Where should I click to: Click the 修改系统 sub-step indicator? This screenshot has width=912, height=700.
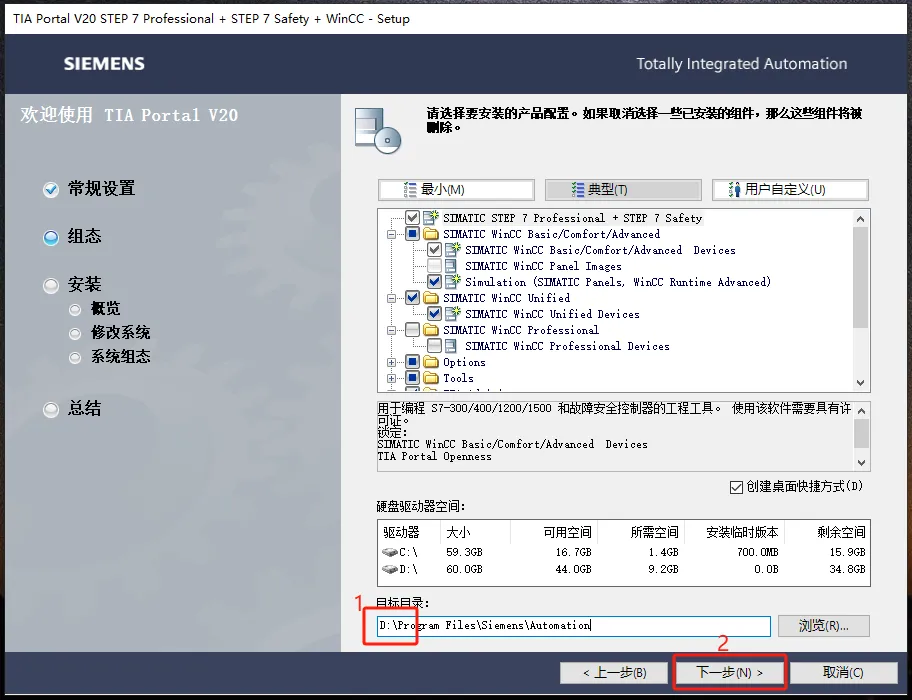[x=75, y=333]
